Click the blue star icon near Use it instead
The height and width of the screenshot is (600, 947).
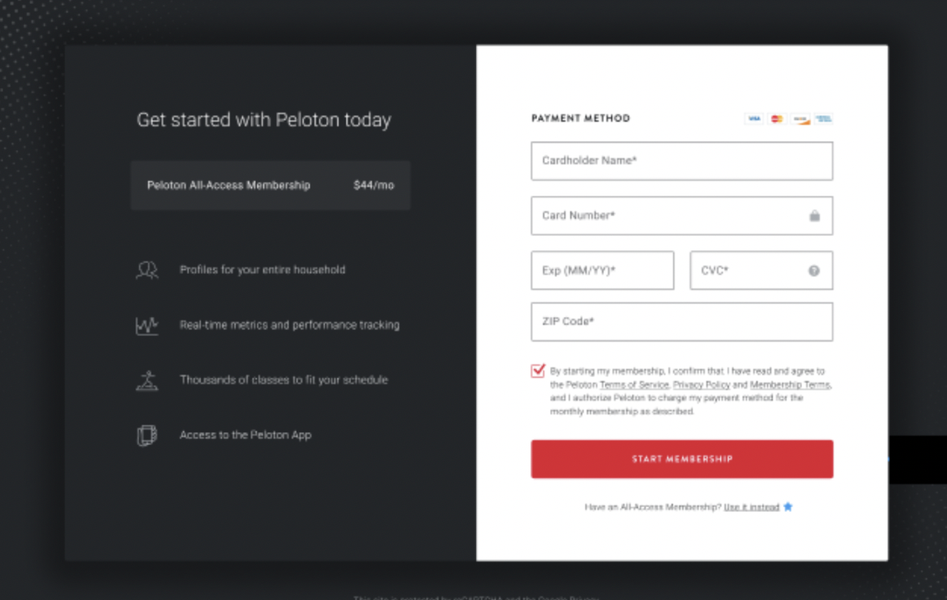788,507
